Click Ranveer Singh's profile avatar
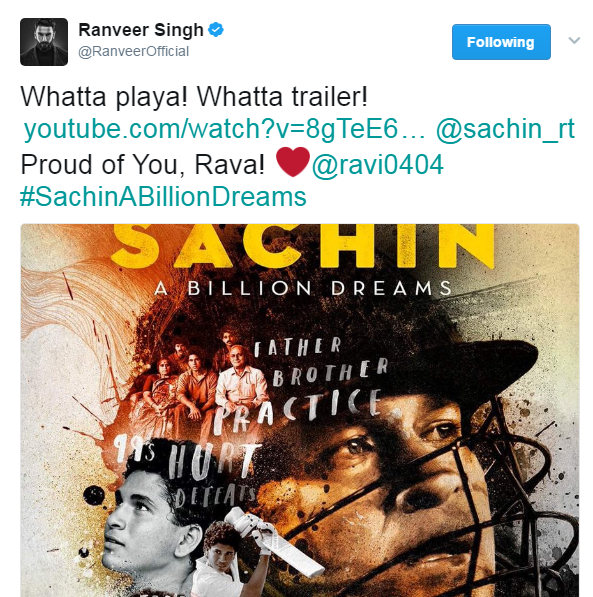 44,42
